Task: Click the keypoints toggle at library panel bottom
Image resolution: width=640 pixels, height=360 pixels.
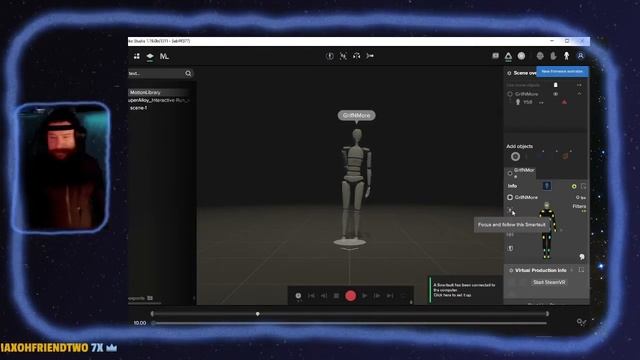Action: point(150,298)
